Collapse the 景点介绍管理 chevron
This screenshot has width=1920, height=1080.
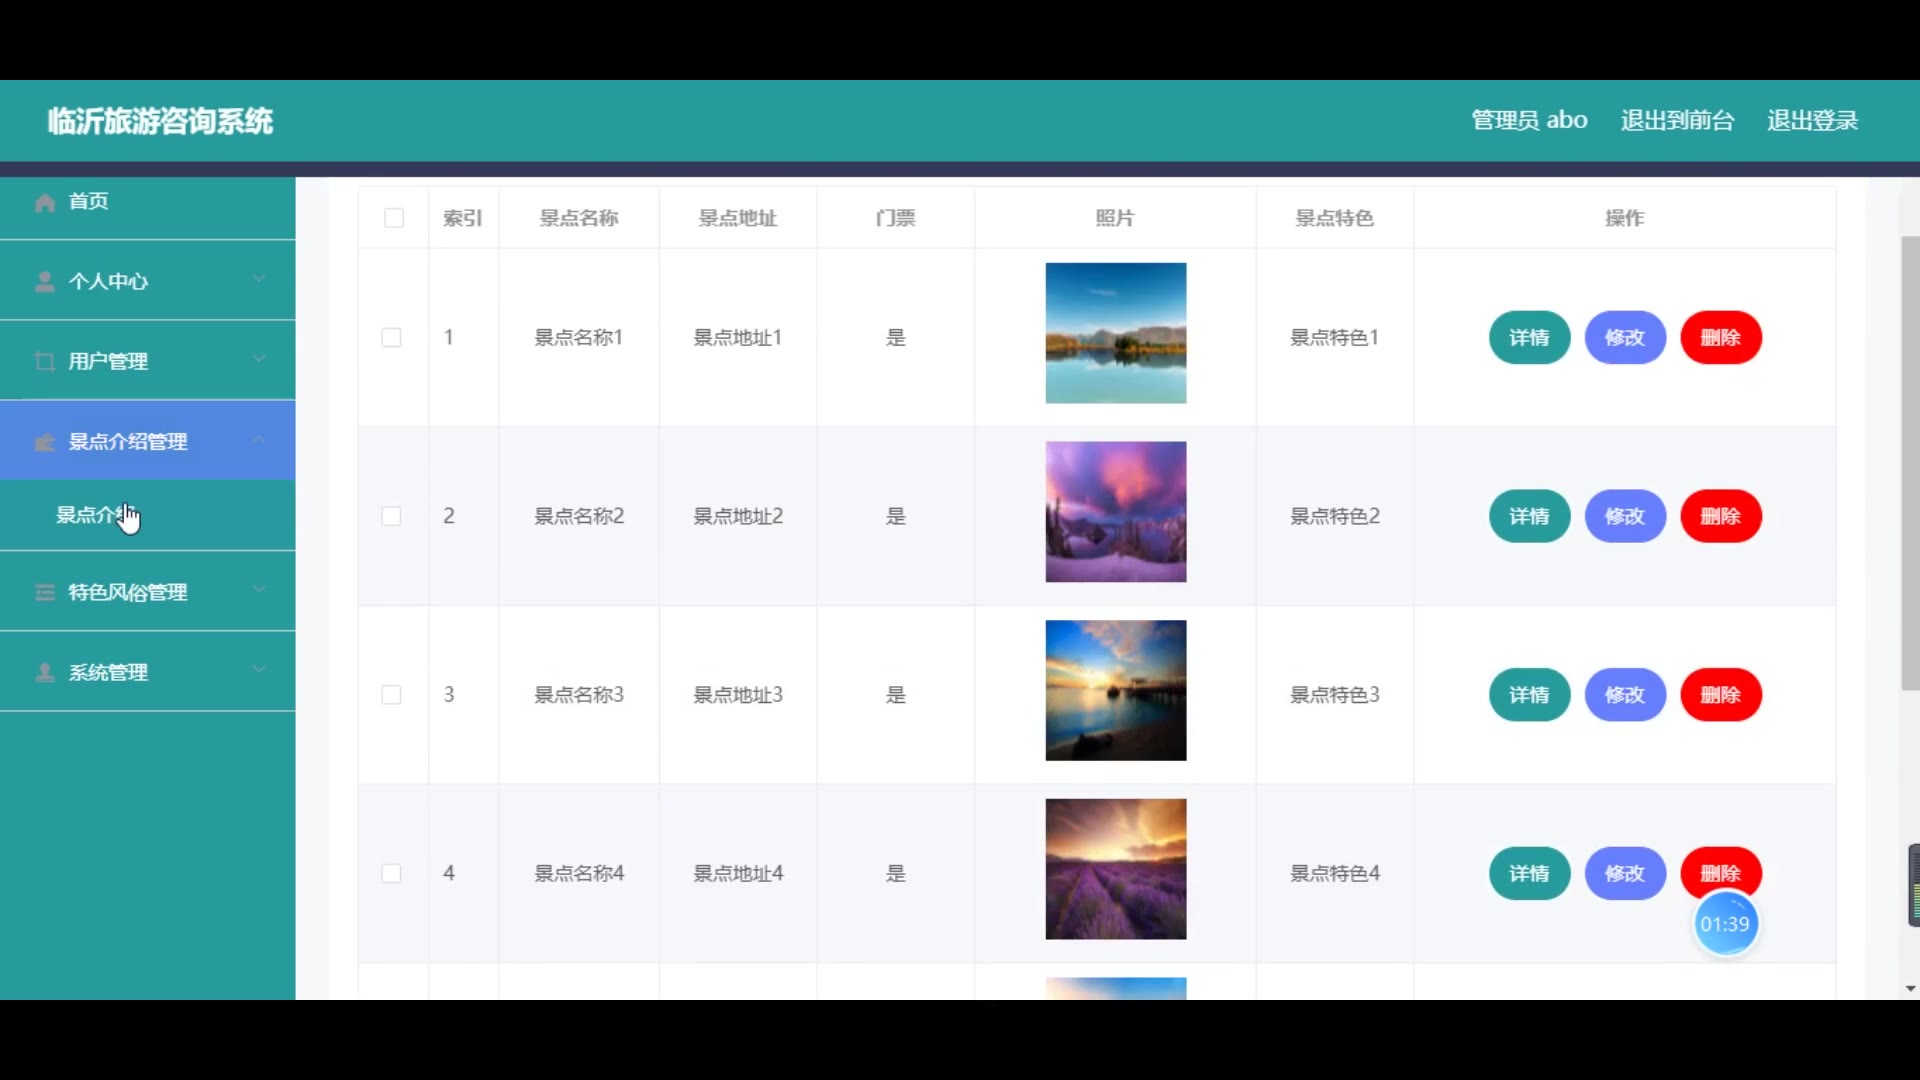tap(259, 439)
